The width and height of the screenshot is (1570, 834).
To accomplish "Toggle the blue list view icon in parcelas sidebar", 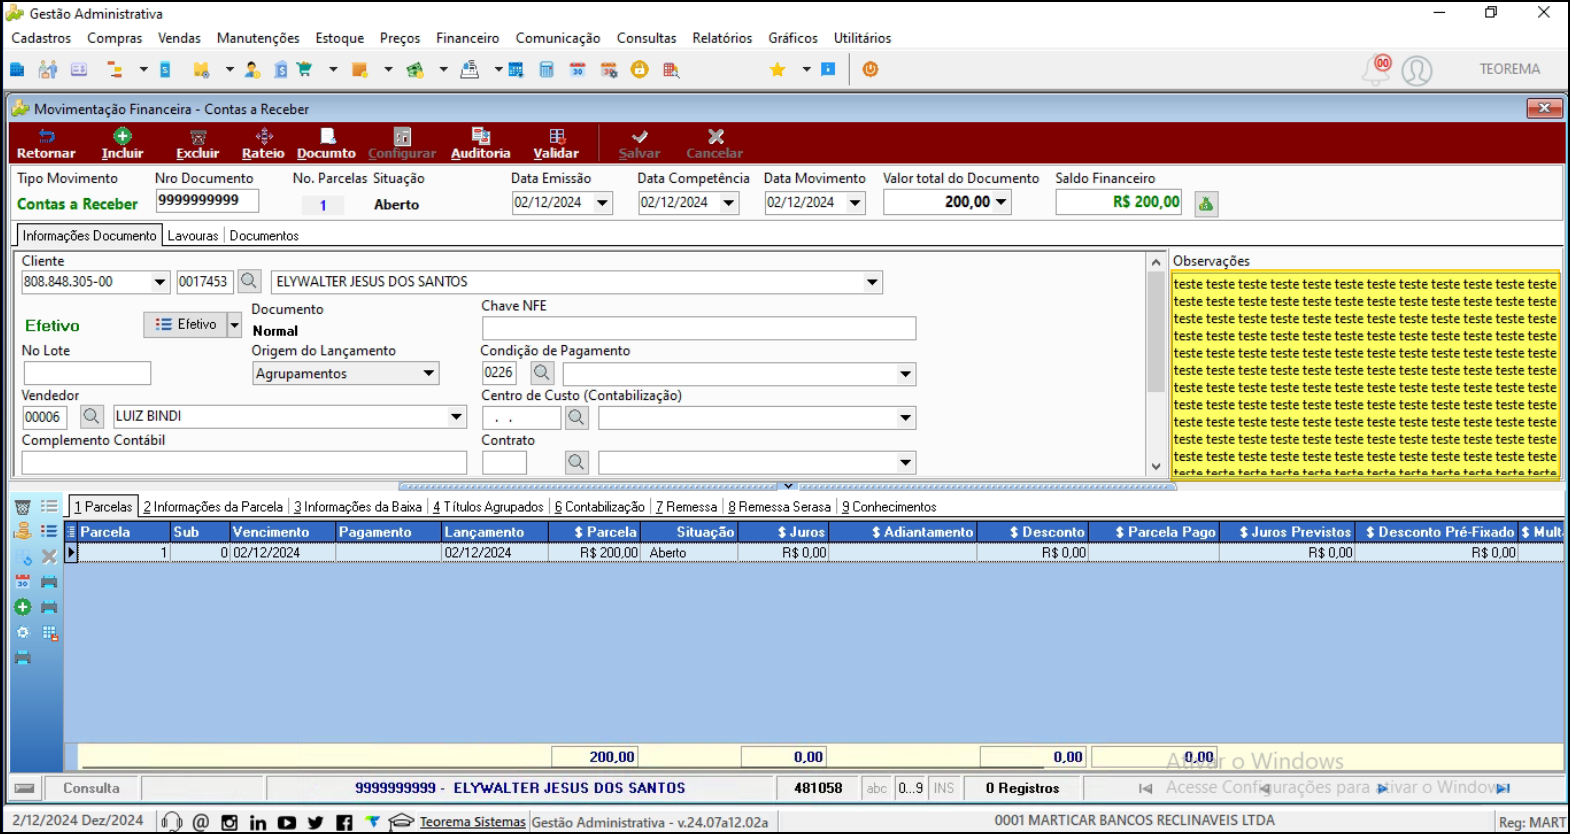I will (x=49, y=531).
